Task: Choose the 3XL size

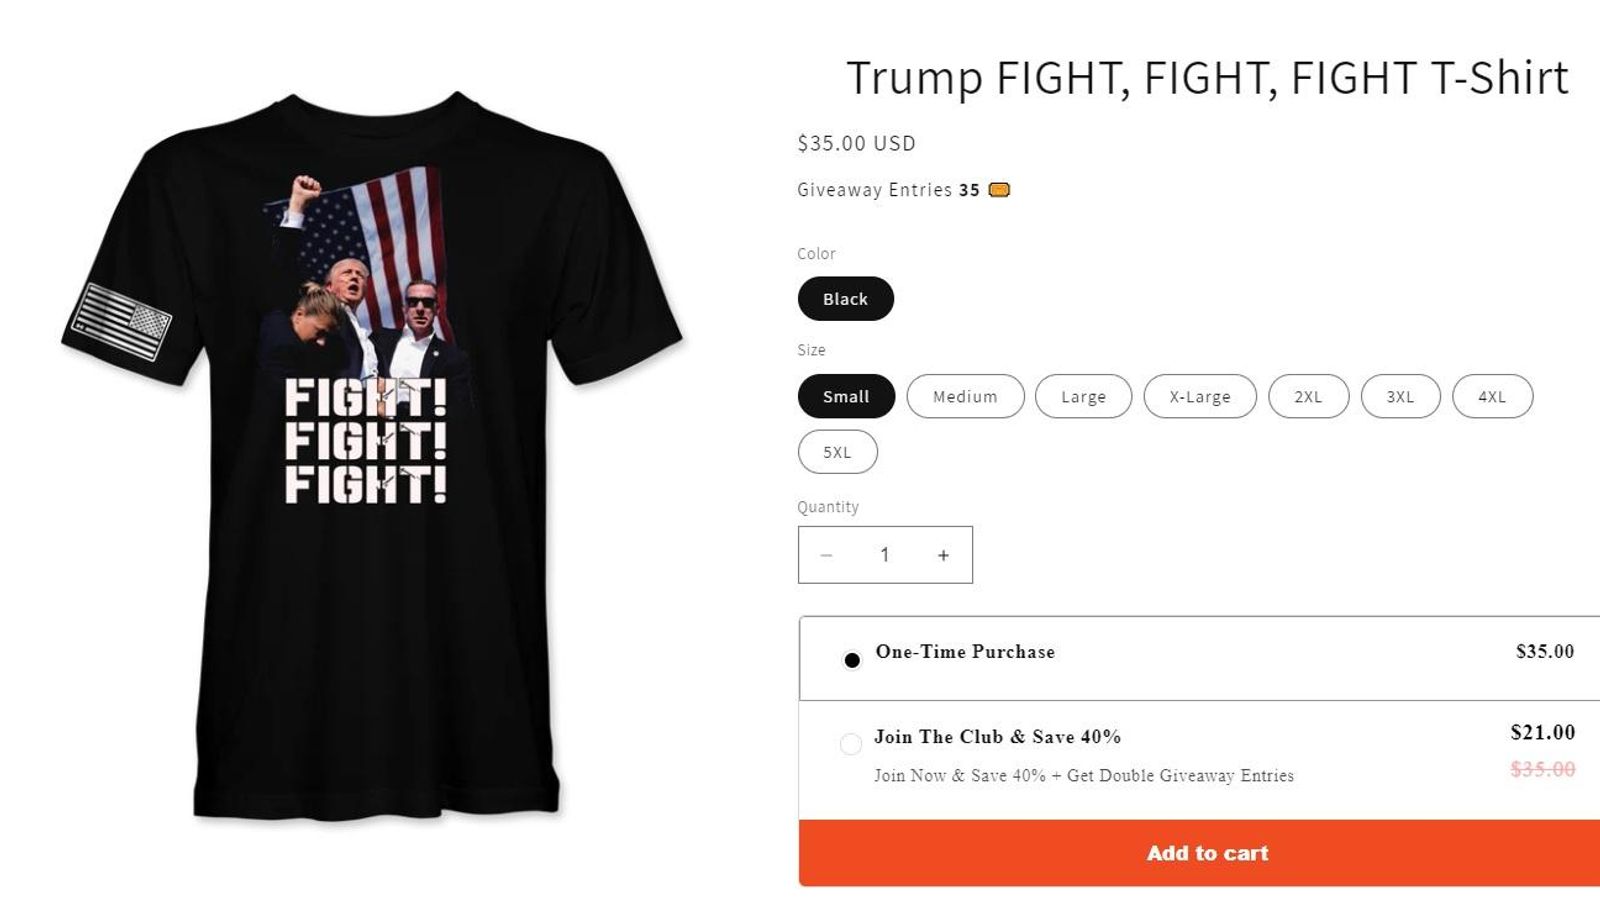Action: tap(1400, 396)
